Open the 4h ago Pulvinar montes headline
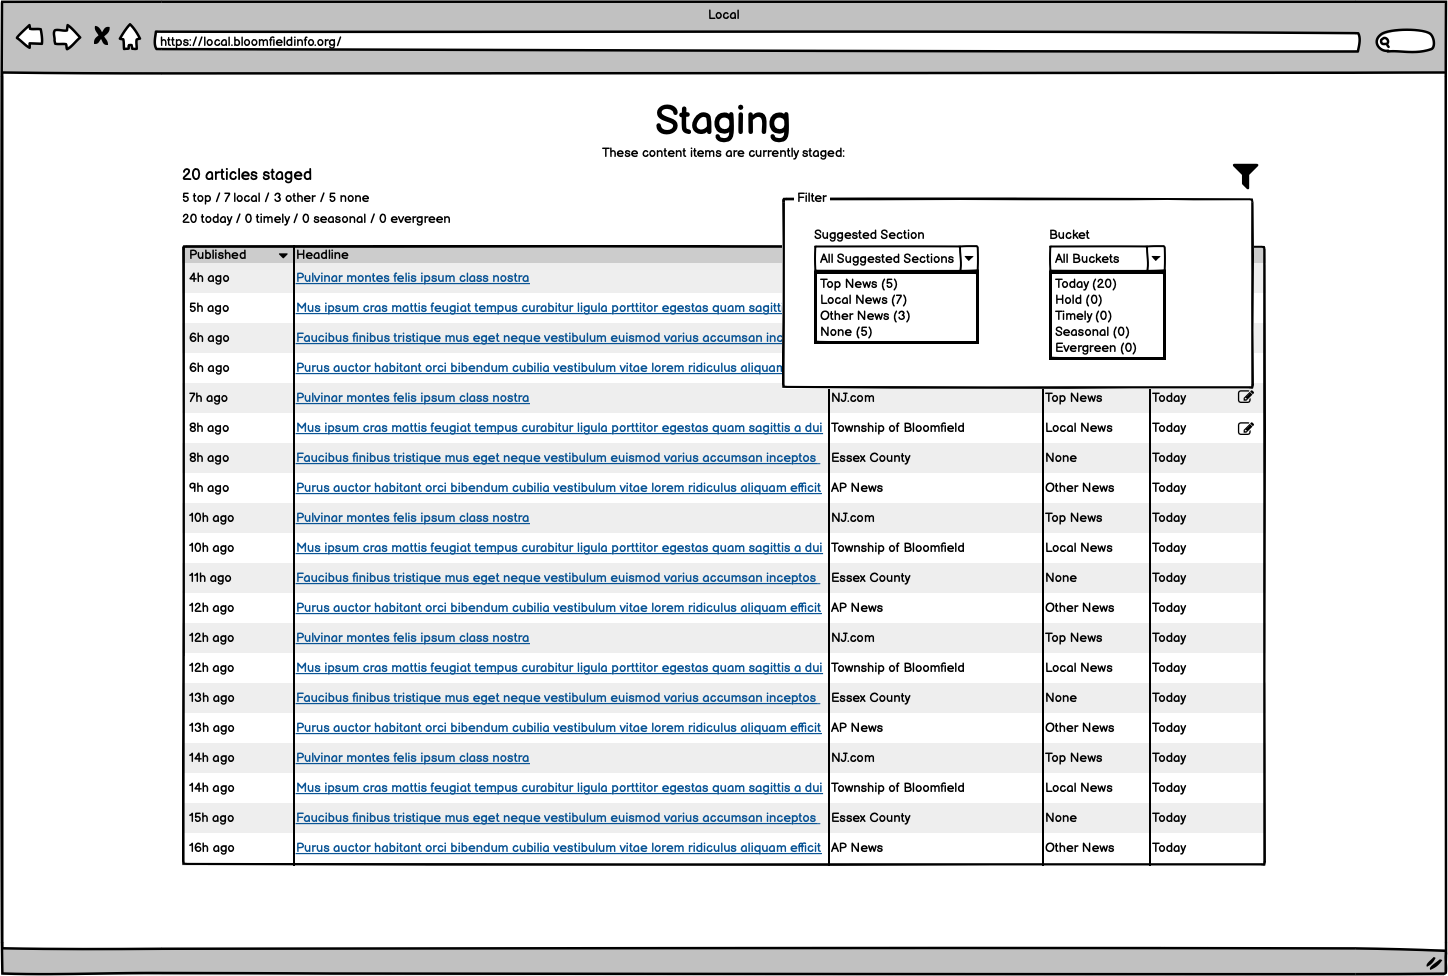This screenshot has width=1448, height=976. tap(412, 278)
